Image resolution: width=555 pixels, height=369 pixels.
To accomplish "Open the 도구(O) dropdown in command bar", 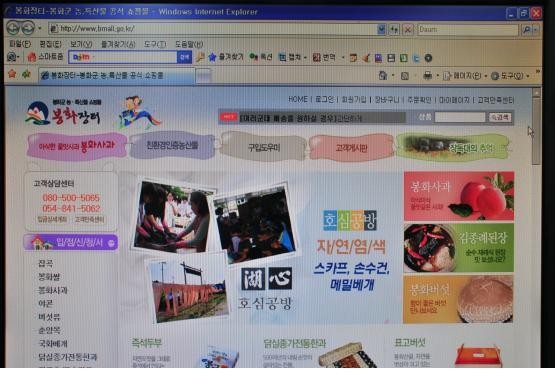I will [508, 76].
